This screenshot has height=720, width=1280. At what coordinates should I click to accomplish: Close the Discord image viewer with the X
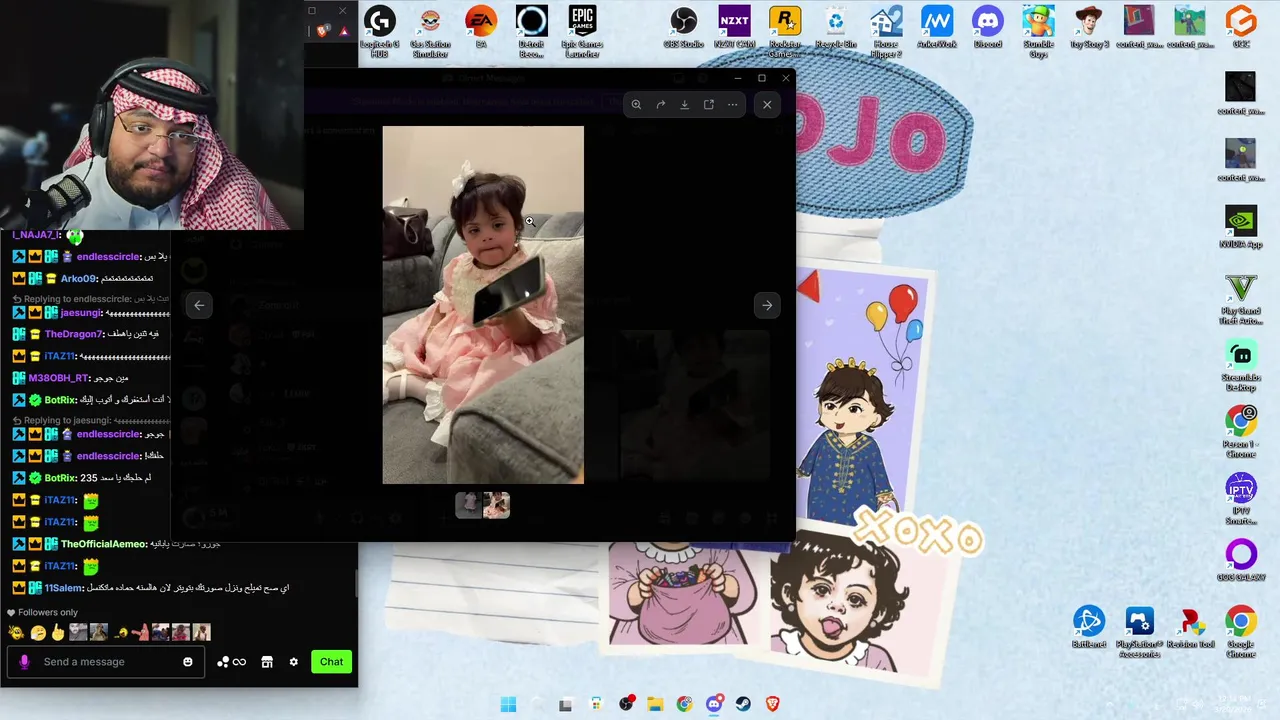[767, 104]
